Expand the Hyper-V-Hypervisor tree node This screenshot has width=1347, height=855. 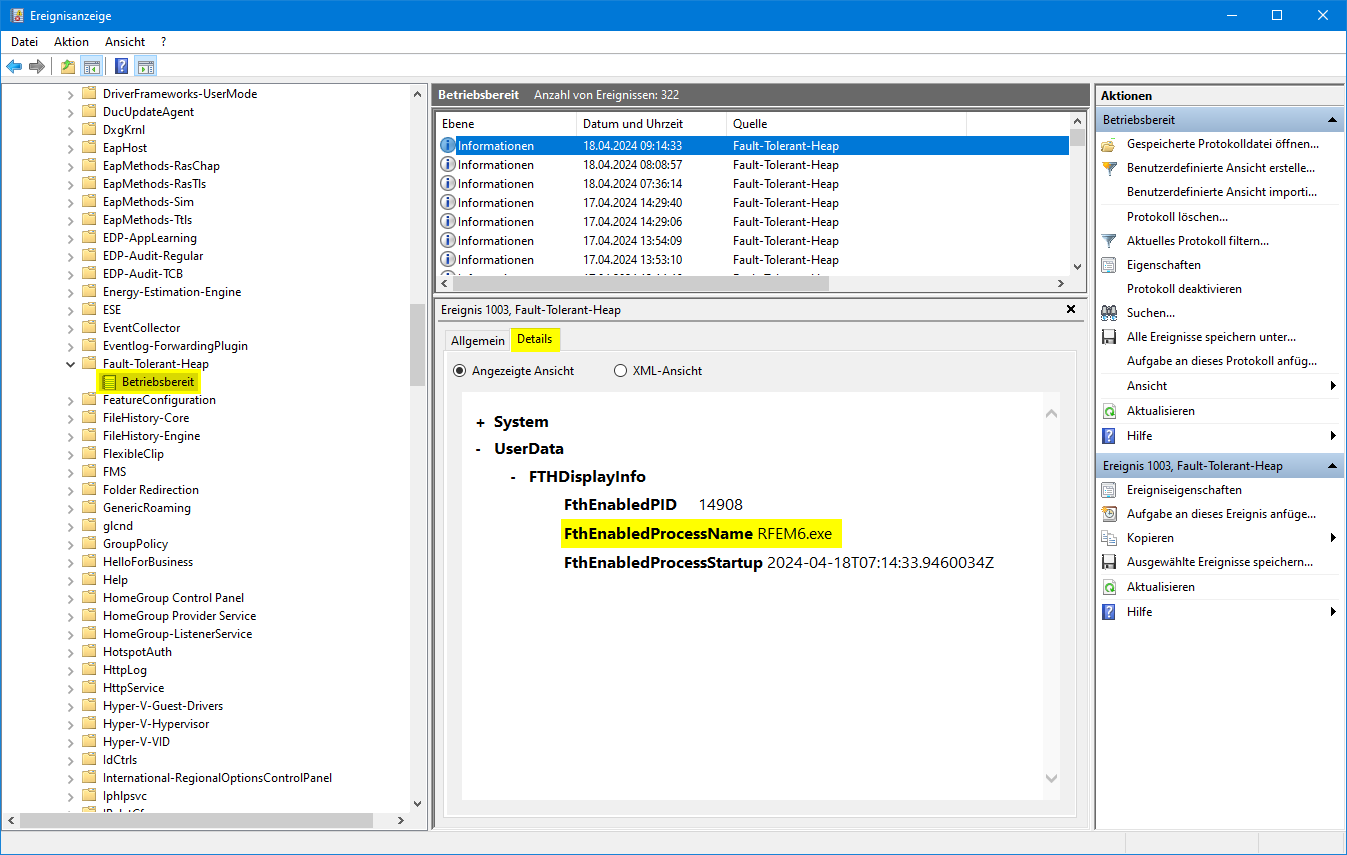pos(70,724)
